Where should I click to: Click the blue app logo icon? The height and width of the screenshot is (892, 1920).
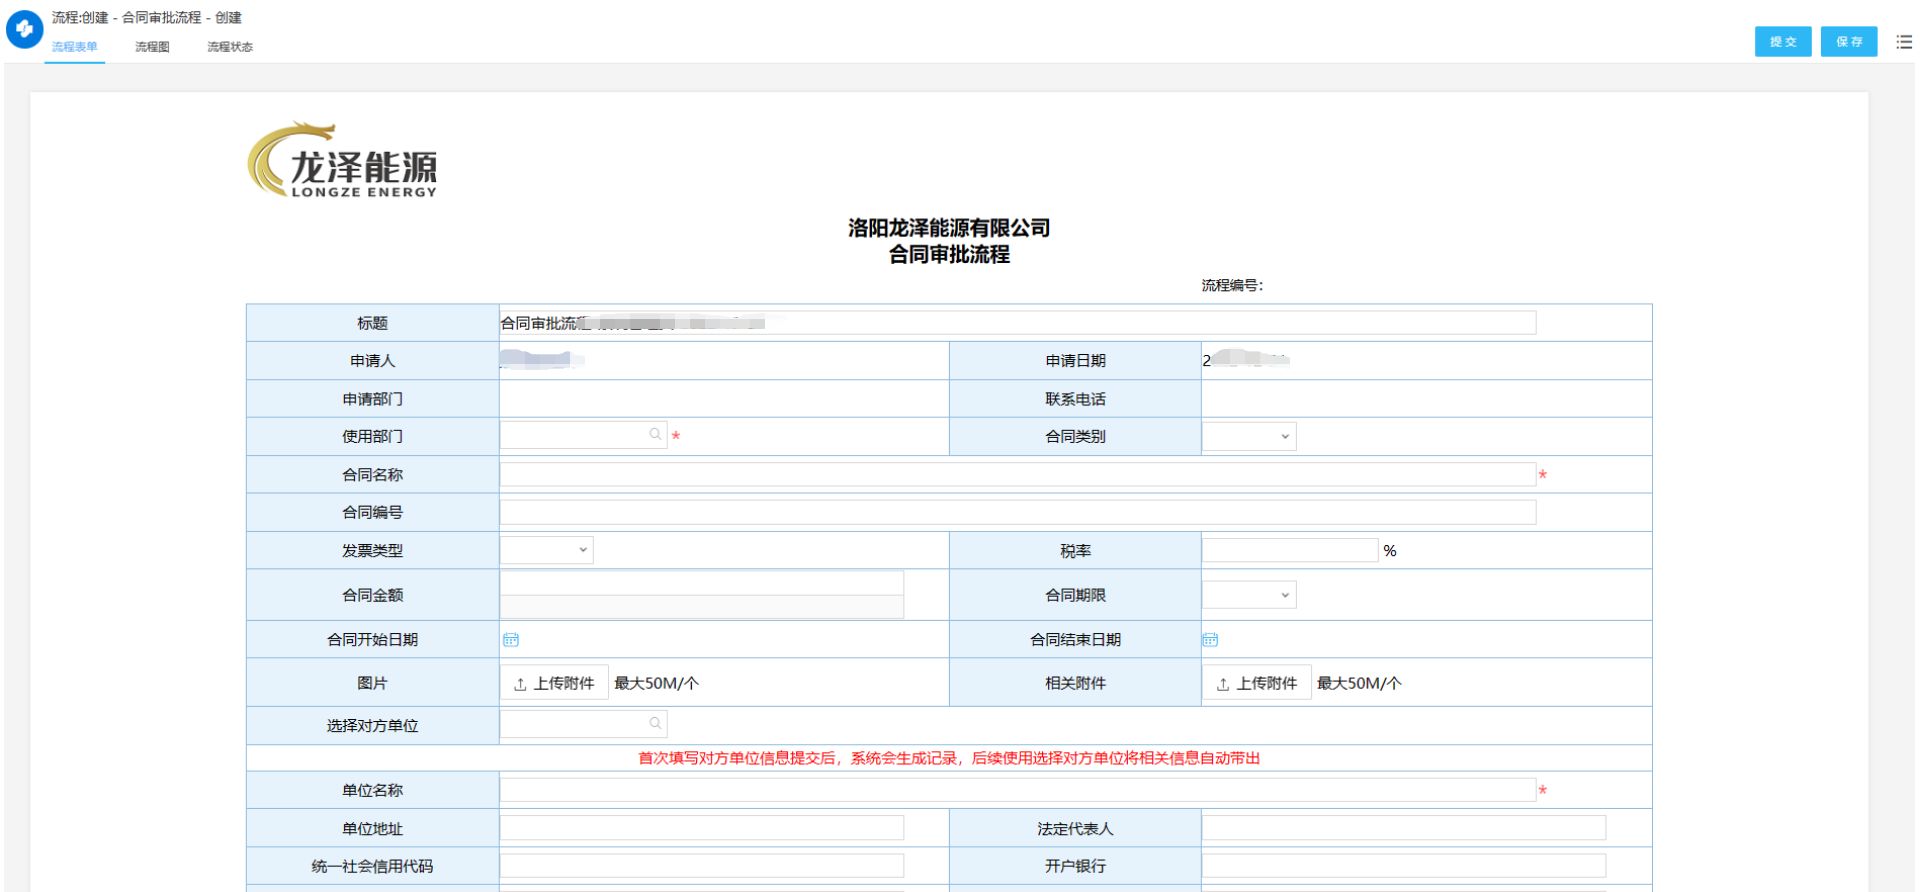[24, 30]
